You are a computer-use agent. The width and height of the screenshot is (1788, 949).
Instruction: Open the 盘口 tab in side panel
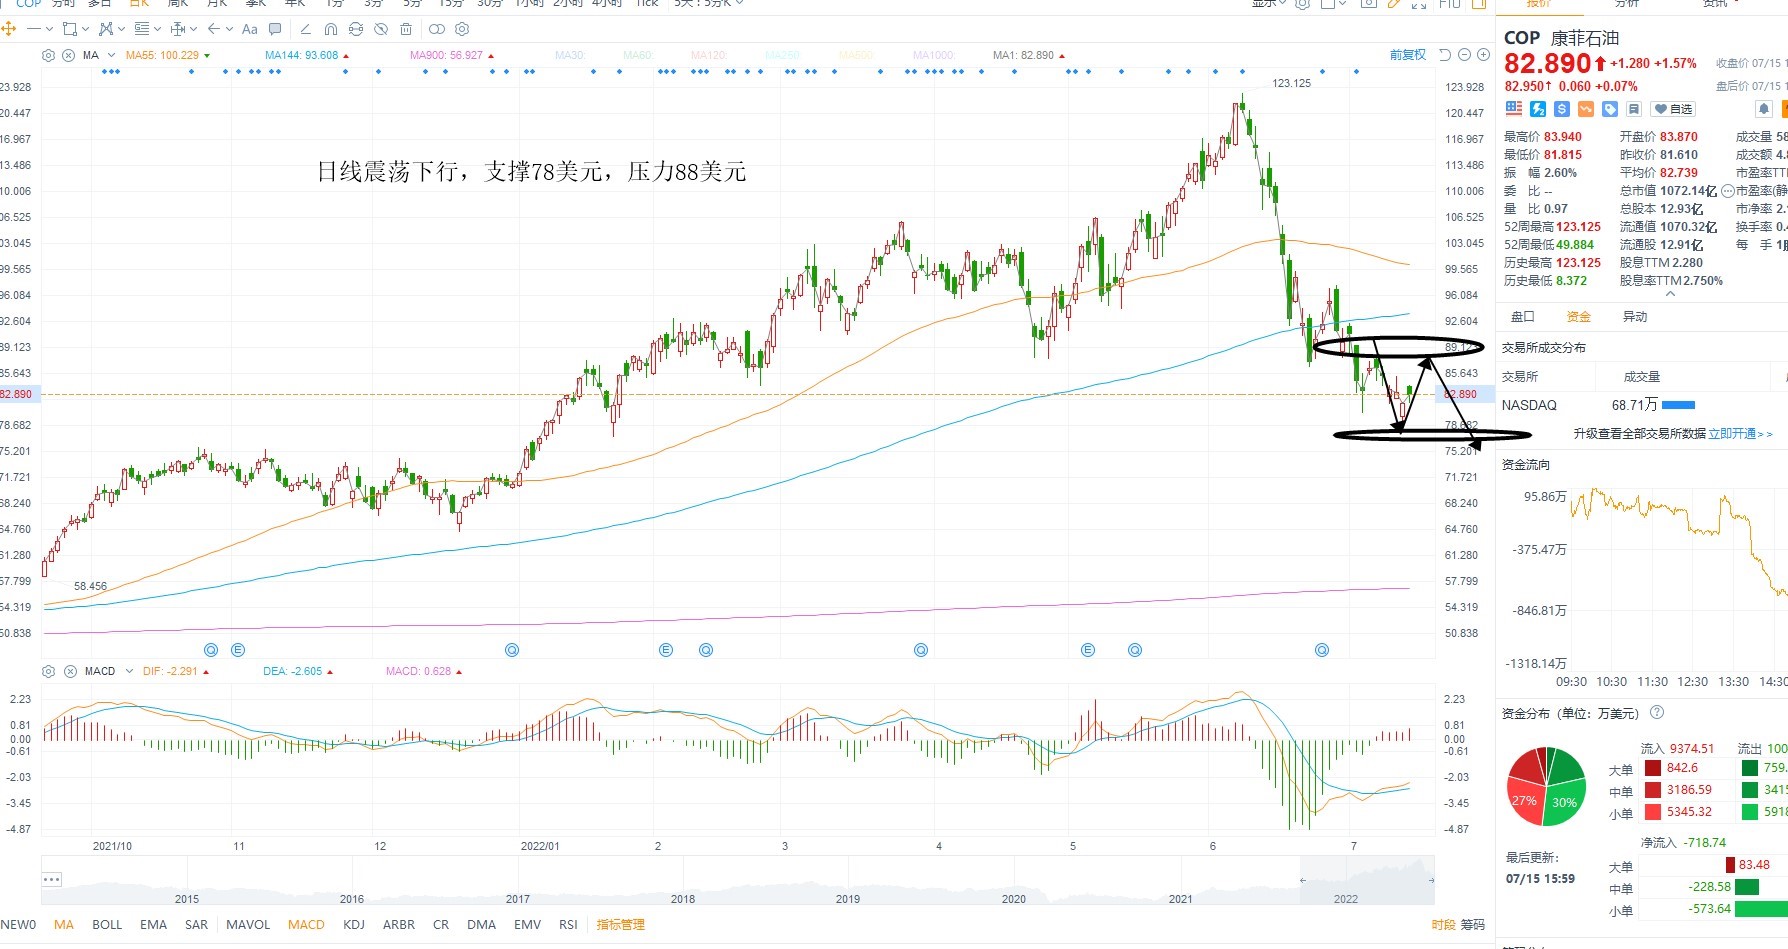pos(1523,317)
